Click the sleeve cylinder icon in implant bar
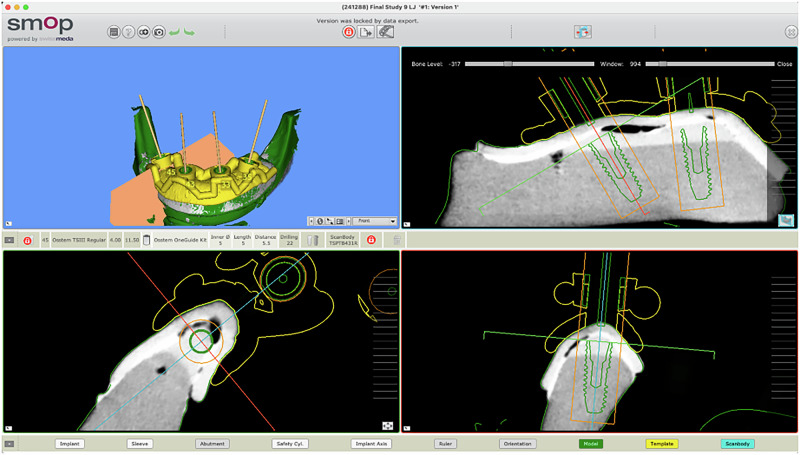 [x=146, y=240]
